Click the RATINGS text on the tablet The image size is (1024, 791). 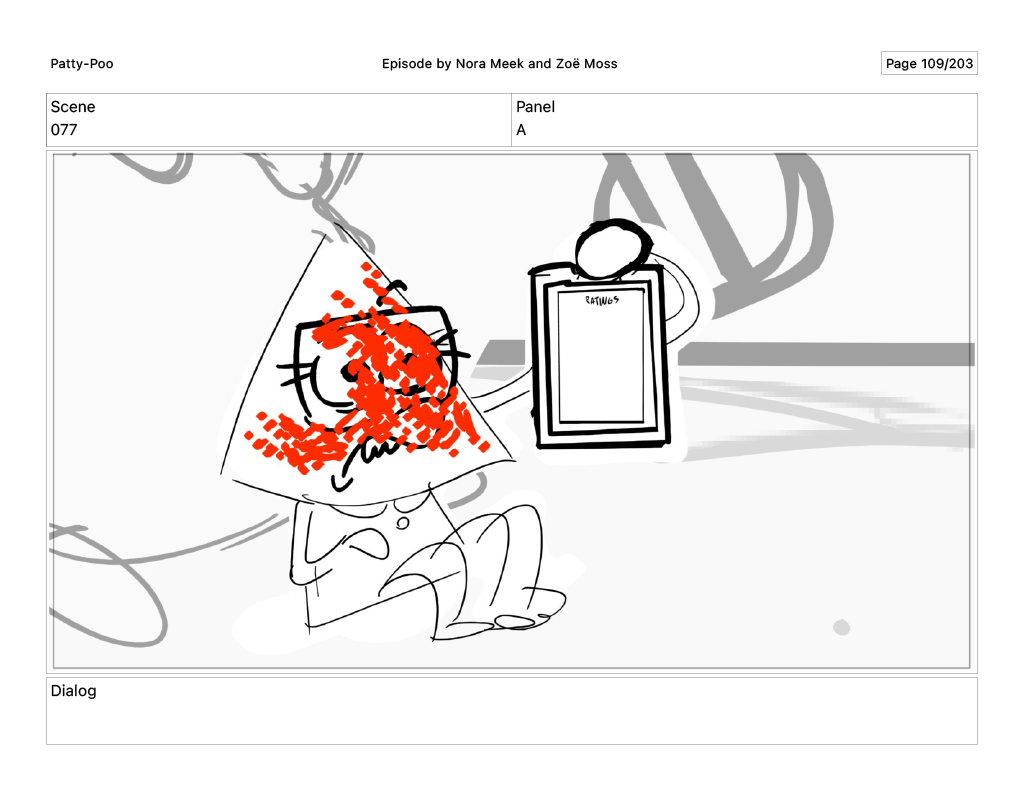[x=602, y=300]
